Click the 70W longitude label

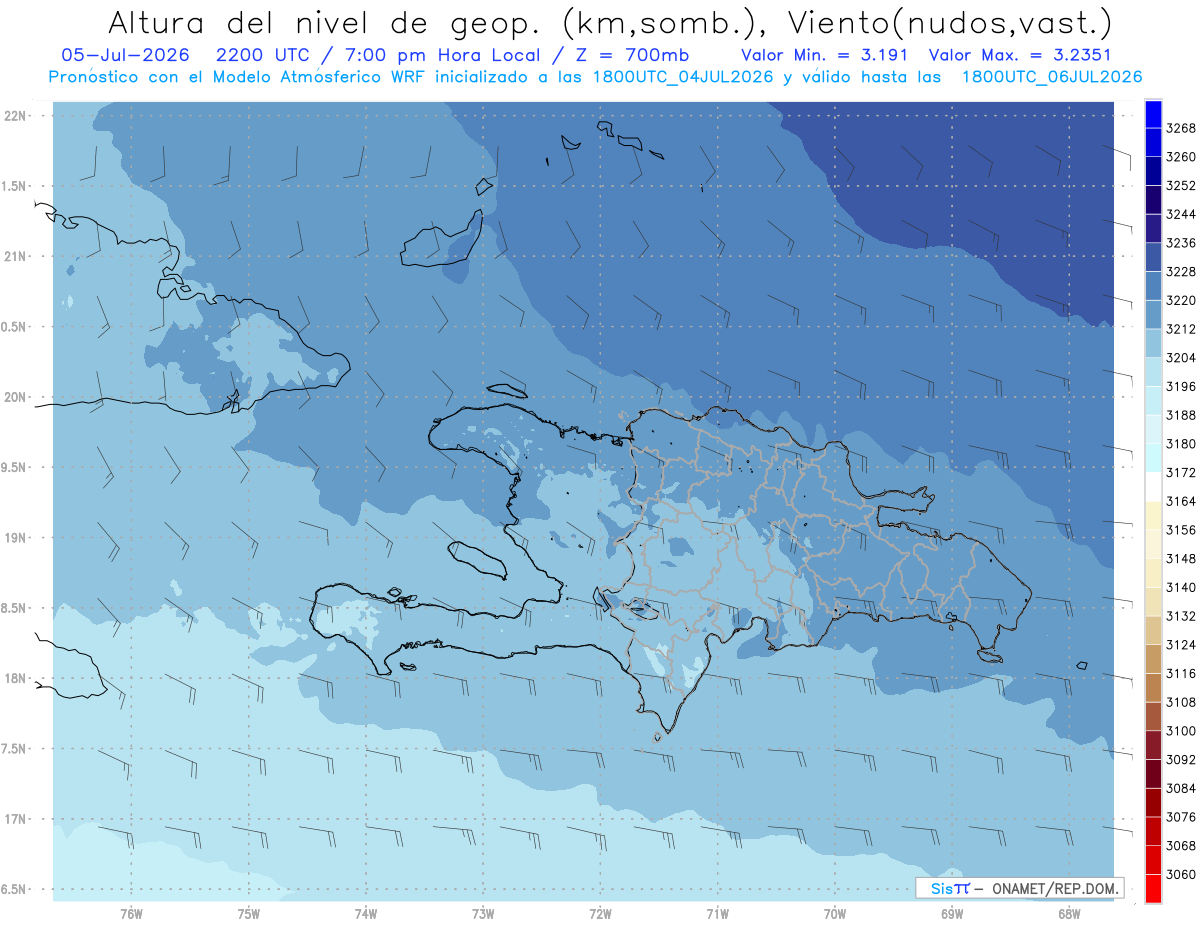click(x=835, y=913)
